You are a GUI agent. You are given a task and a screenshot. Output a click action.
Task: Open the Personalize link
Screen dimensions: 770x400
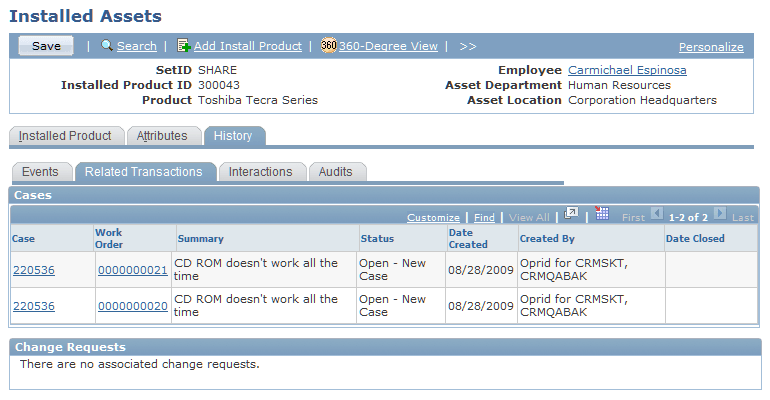click(711, 47)
